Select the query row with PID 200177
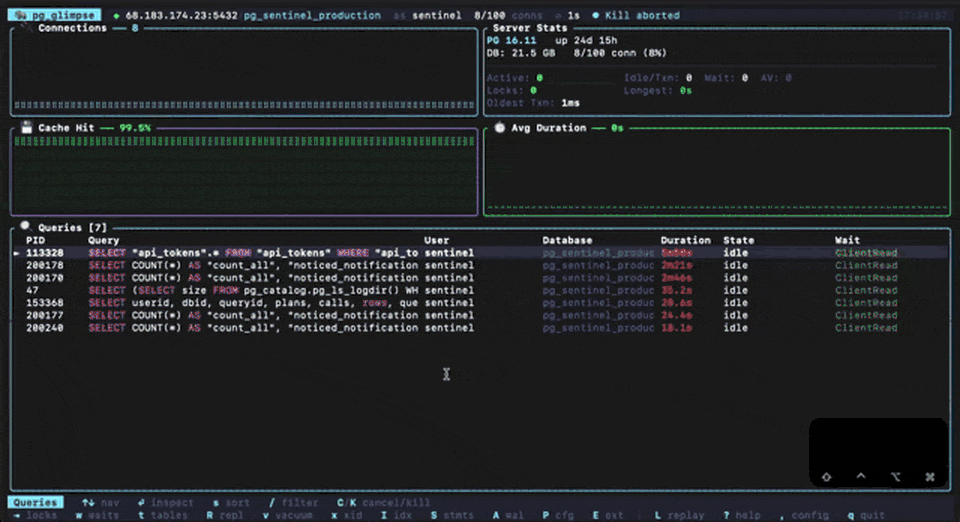This screenshot has height=522, width=960. [480, 315]
